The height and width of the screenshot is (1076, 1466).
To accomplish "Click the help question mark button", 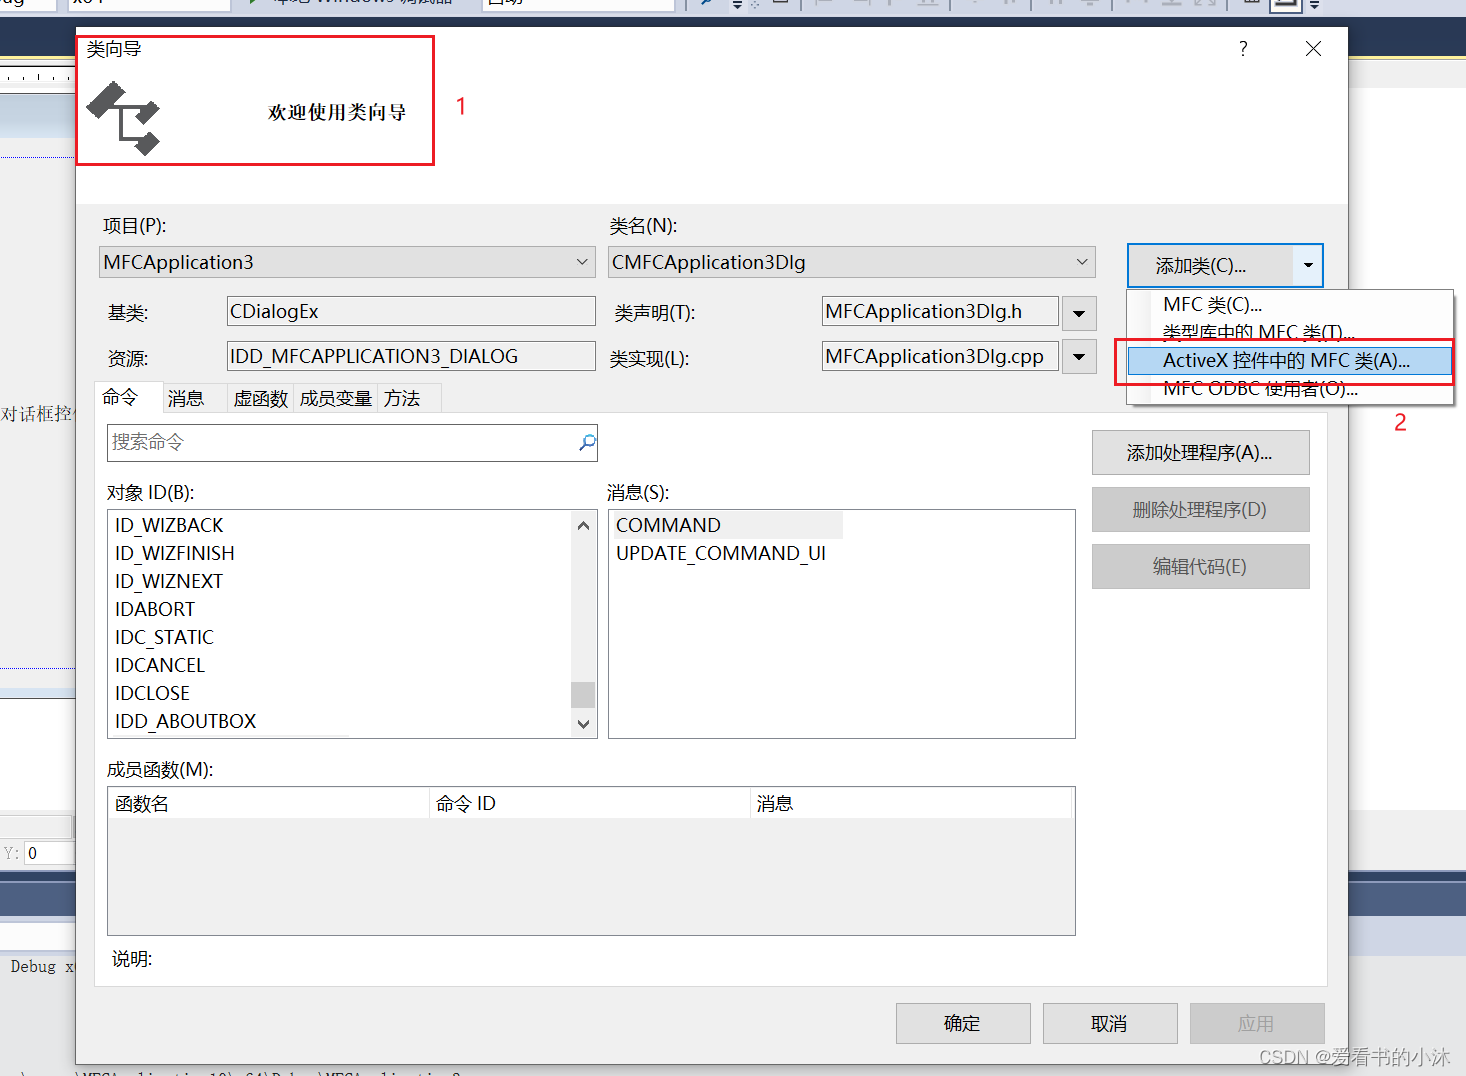I will point(1243,49).
